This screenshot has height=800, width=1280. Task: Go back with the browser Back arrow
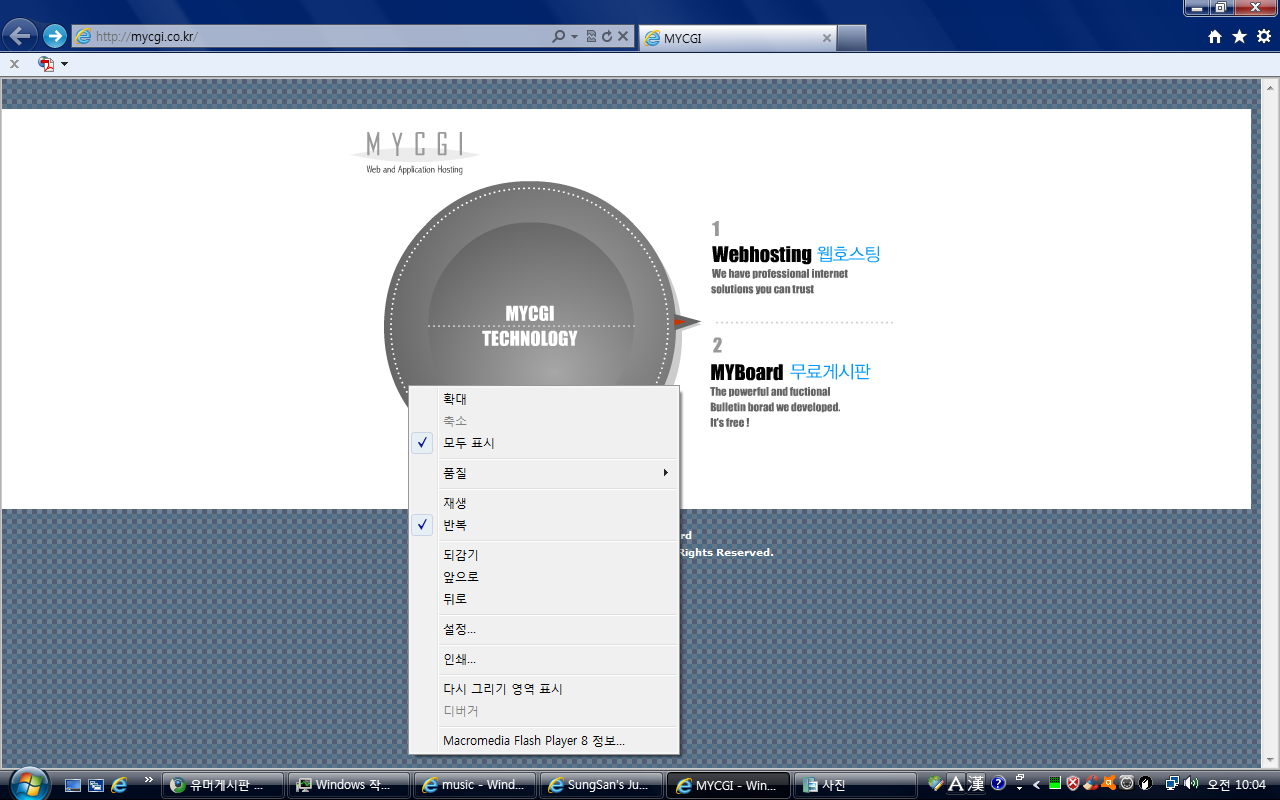[20, 36]
